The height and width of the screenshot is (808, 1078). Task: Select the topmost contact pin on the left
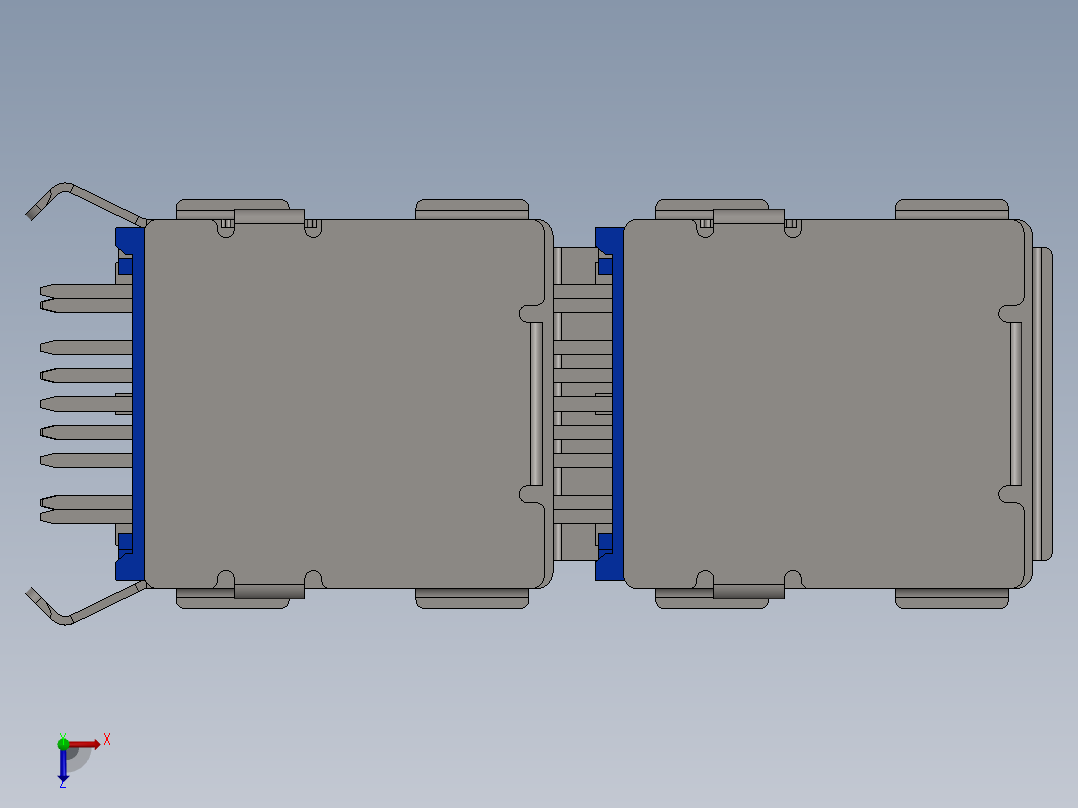(75, 292)
